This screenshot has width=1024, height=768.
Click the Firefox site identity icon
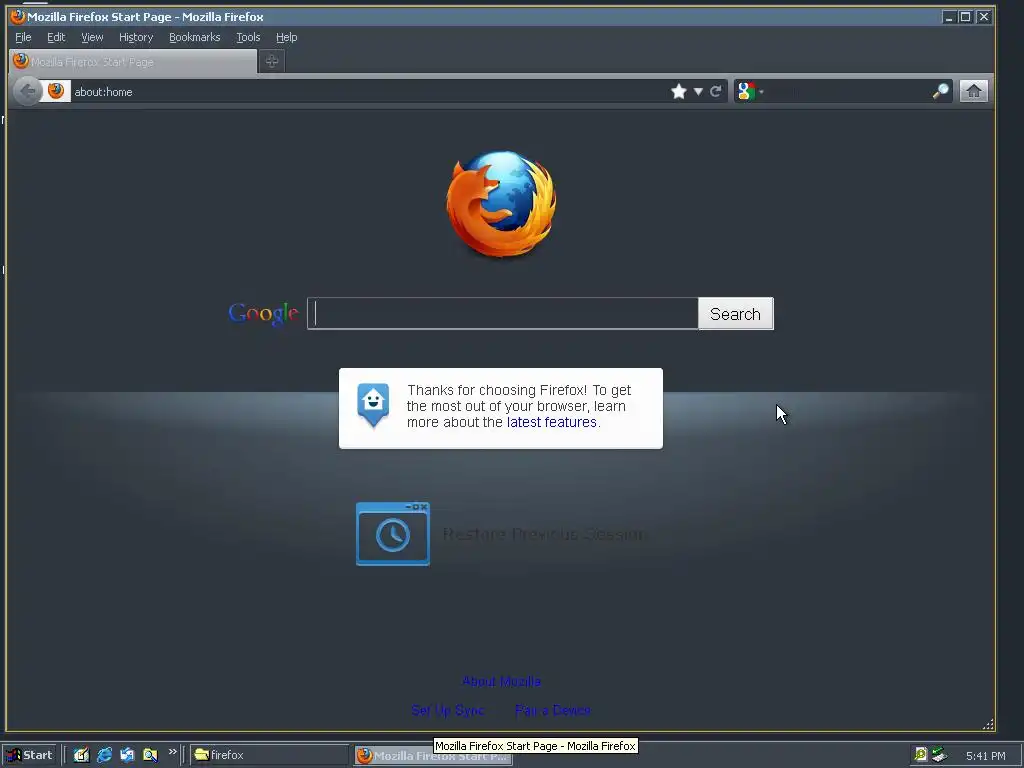click(x=56, y=91)
